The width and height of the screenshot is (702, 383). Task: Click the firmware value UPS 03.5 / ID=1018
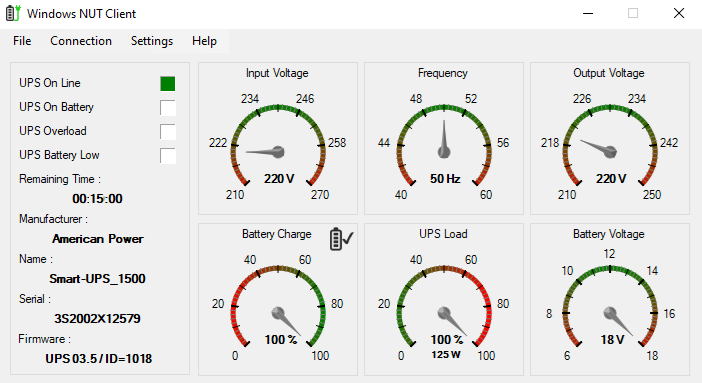(98, 359)
